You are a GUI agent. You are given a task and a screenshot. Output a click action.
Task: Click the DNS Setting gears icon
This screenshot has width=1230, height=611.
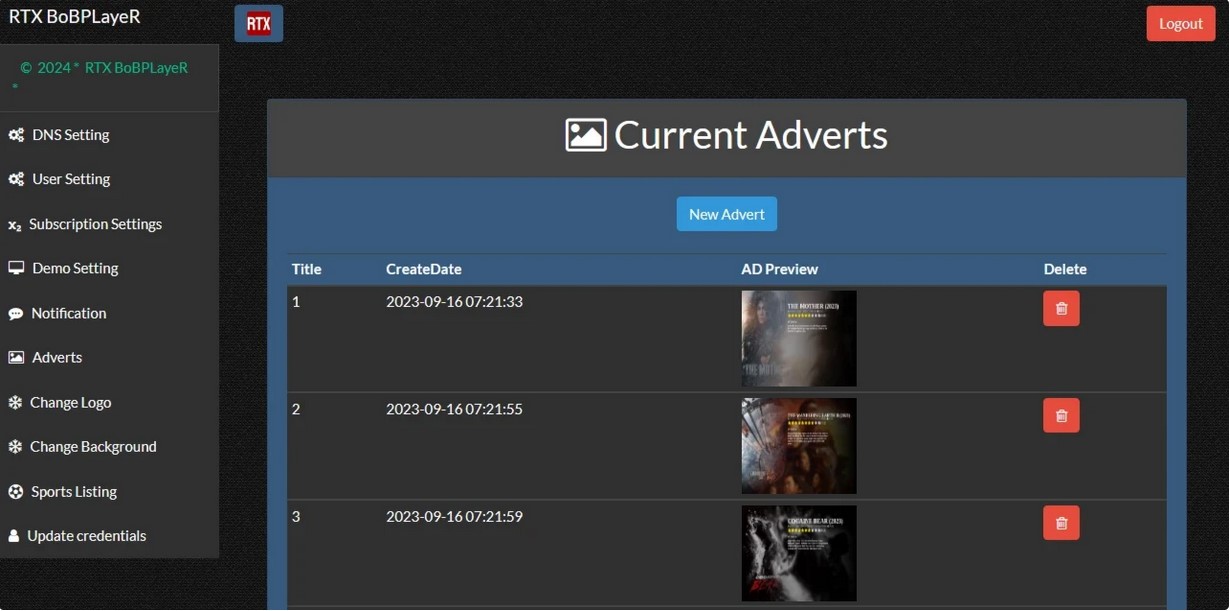[x=16, y=135]
